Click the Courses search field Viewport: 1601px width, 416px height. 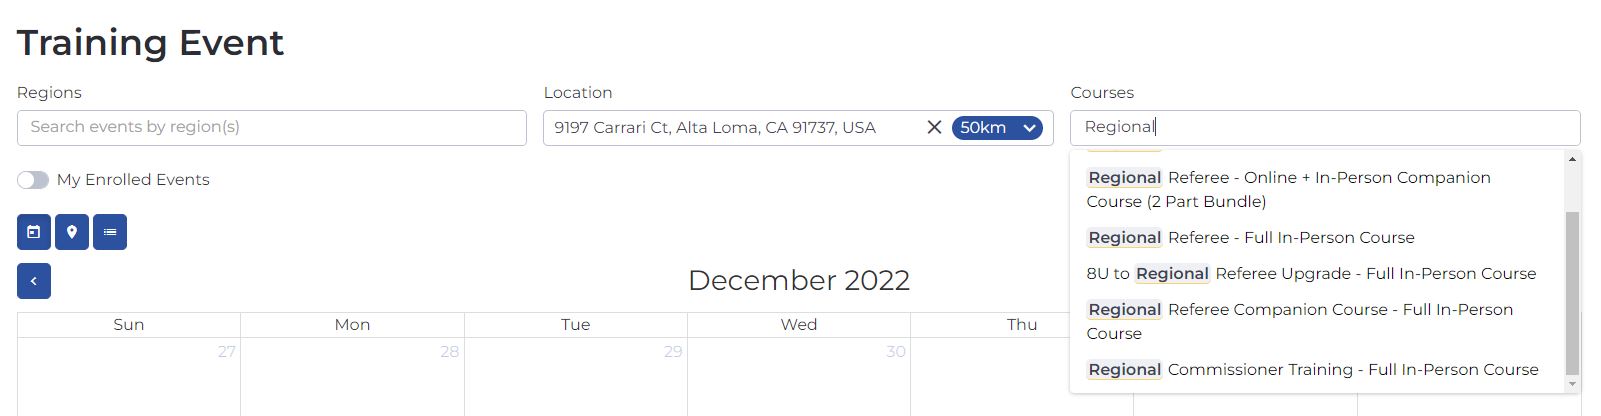(x=1324, y=127)
